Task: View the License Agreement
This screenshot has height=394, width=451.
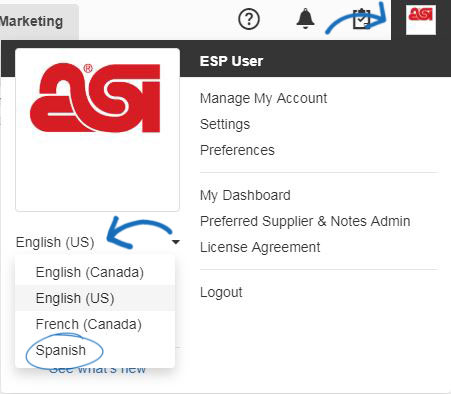Action: tap(260, 247)
